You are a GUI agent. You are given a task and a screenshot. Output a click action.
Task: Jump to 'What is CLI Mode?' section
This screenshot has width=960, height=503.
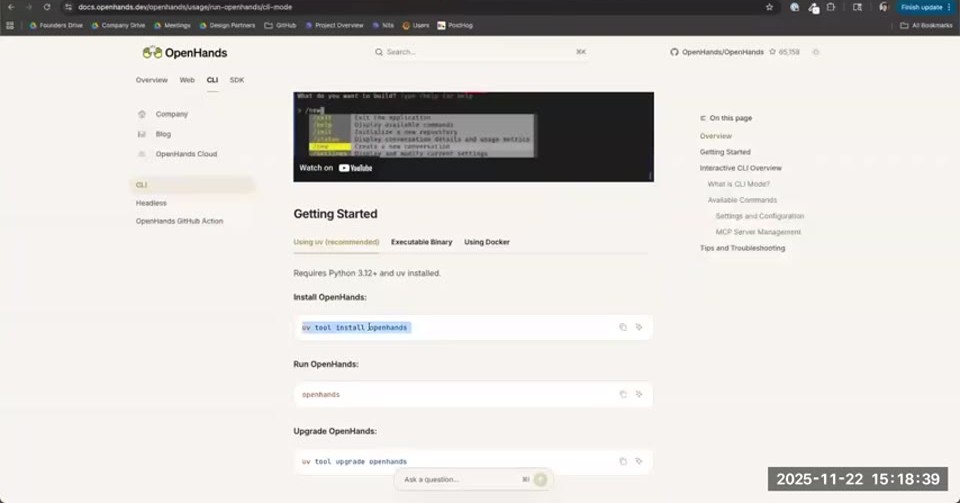[x=739, y=184]
